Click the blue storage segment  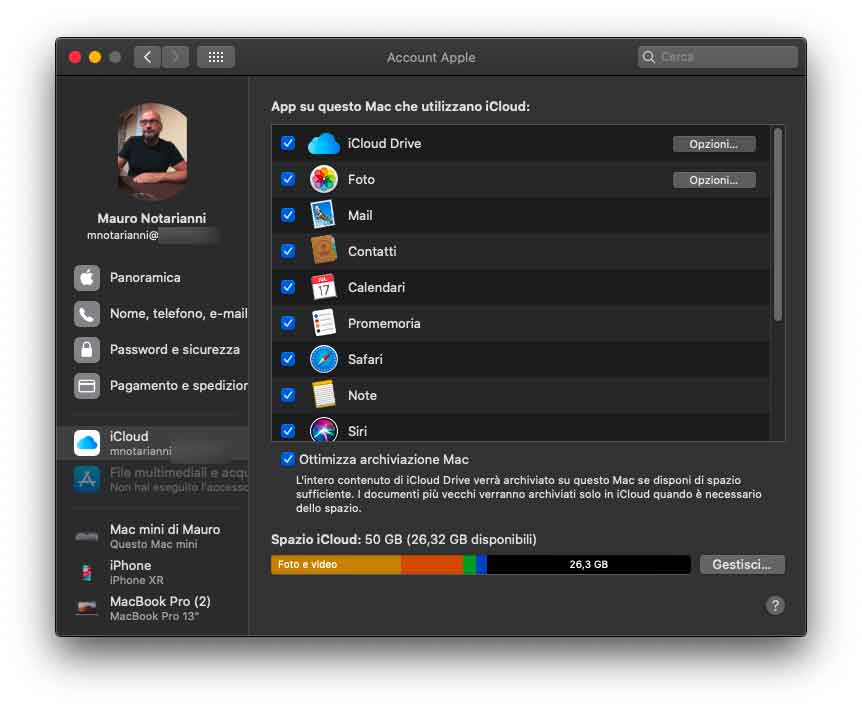482,564
